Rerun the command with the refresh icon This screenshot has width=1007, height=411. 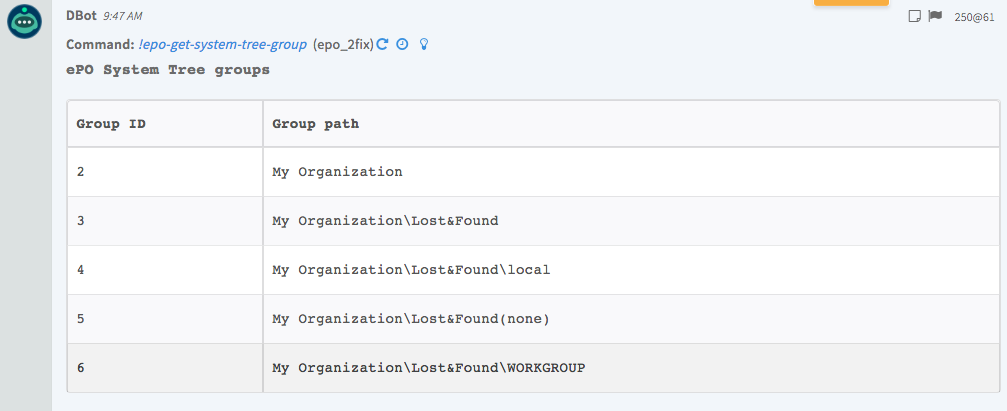pyautogui.click(x=382, y=45)
